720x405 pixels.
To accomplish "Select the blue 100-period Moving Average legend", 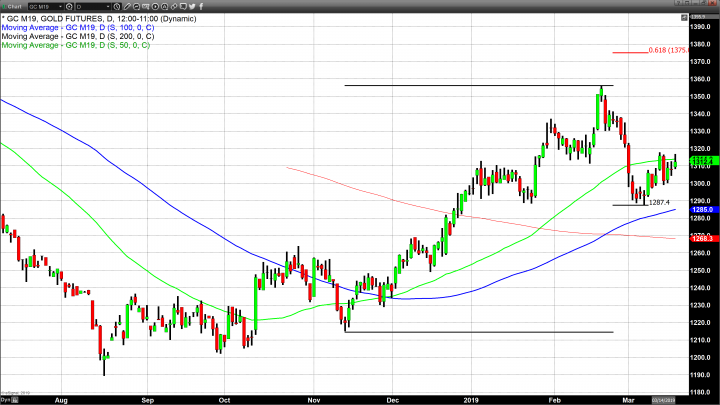I will pos(75,28).
